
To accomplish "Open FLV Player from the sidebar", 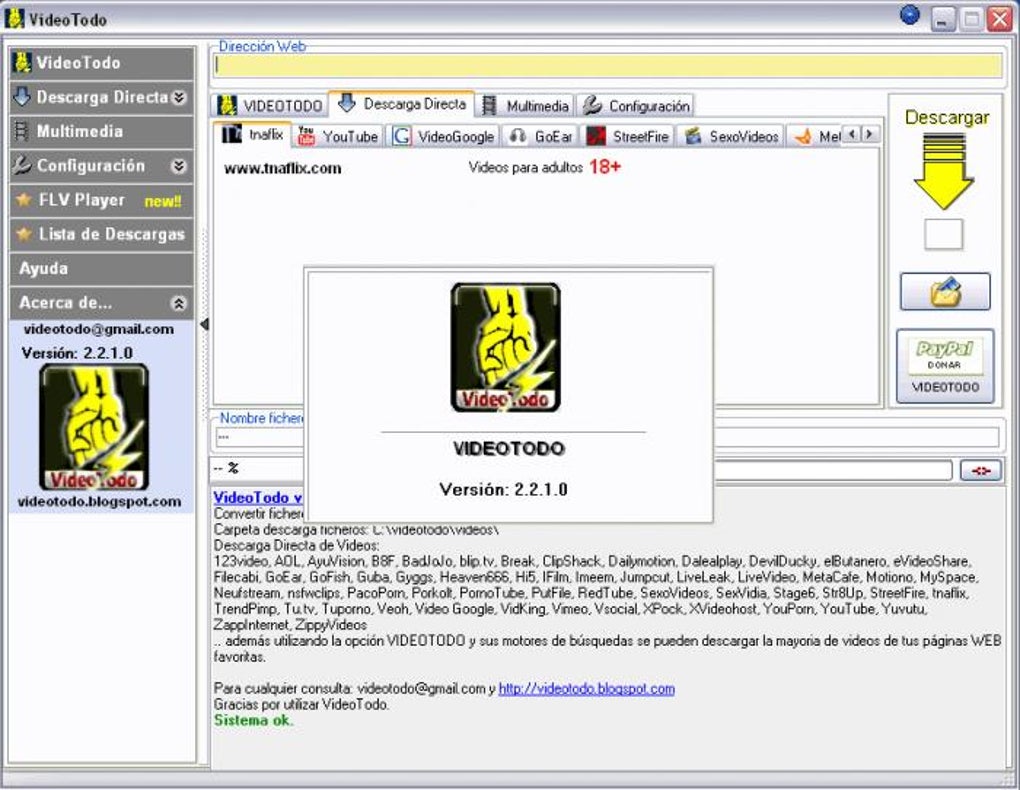I will click(102, 200).
